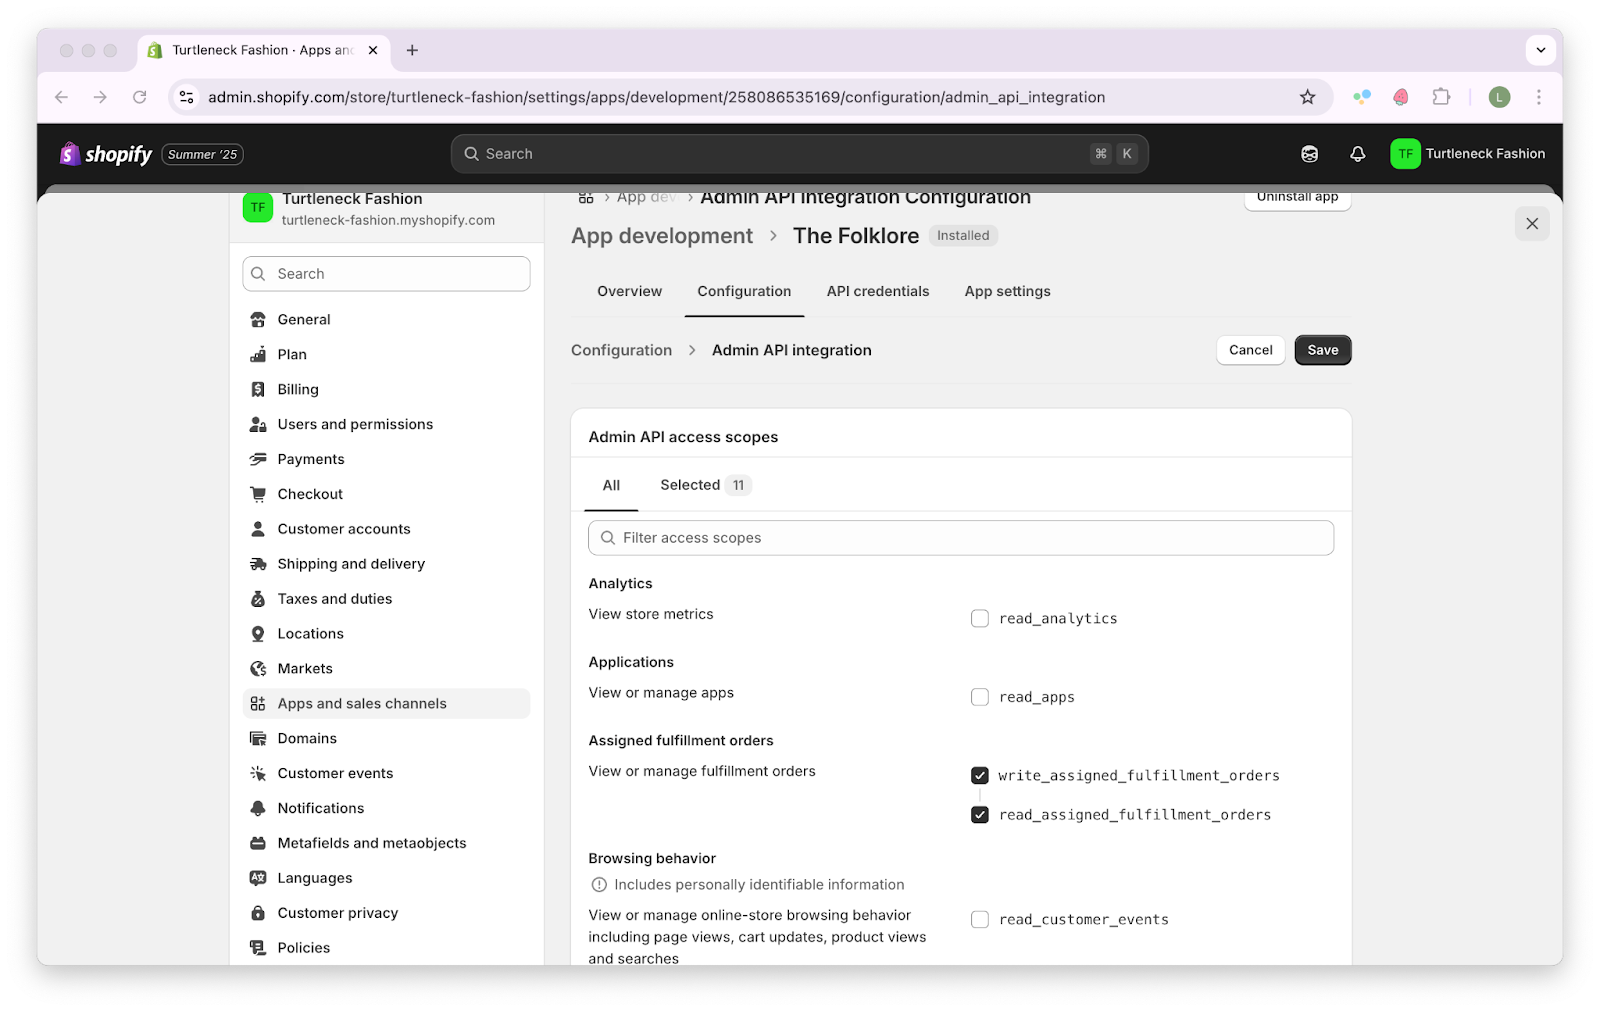This screenshot has width=1600, height=1011.
Task: Click Cancel to discard changes
Action: (x=1250, y=350)
